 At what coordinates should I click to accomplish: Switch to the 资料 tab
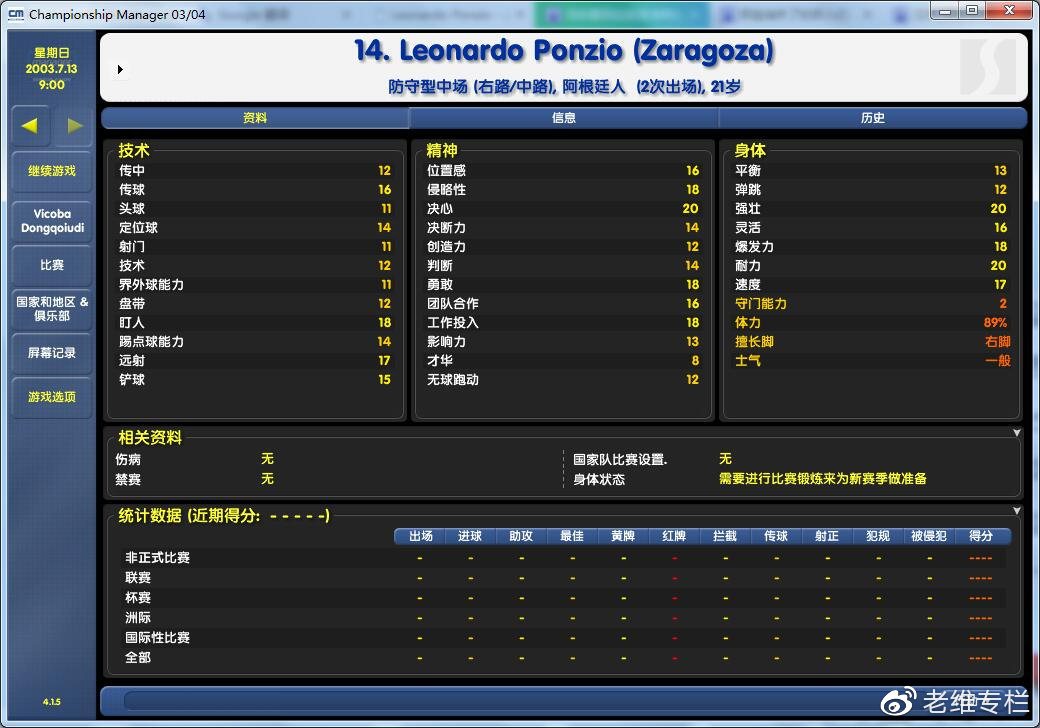coord(255,118)
